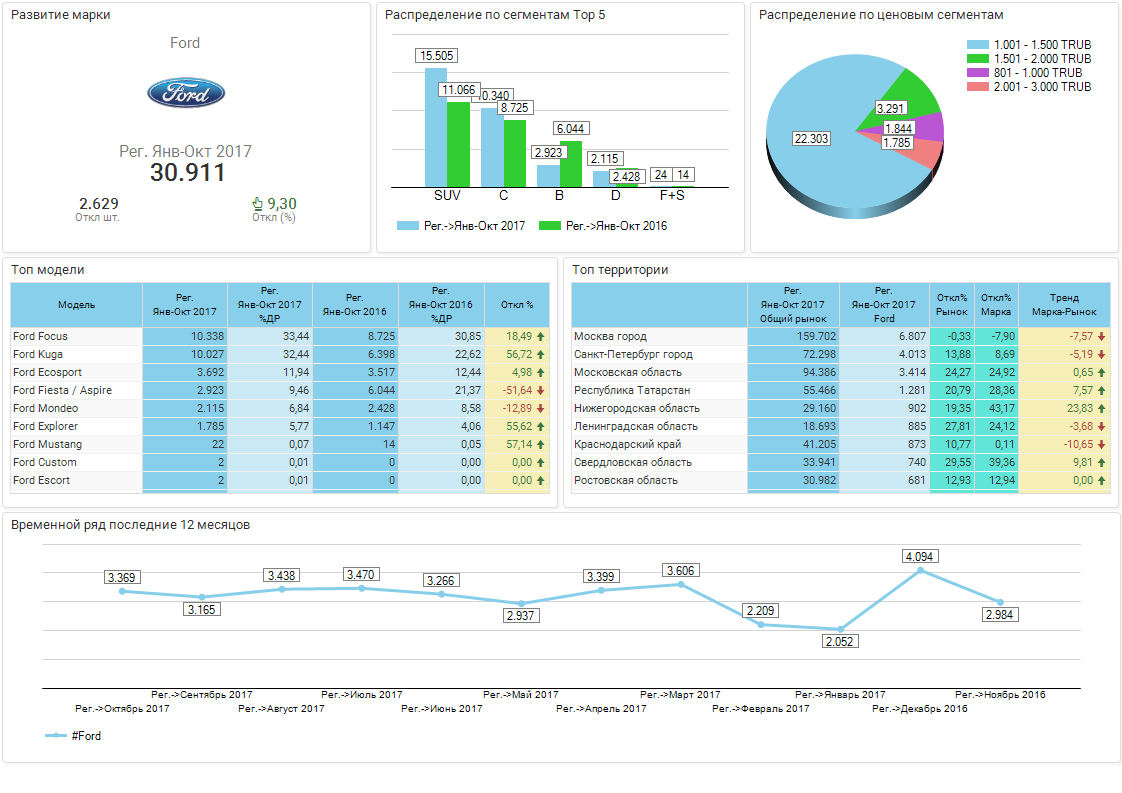Sort models by Откл % column header
Image resolution: width=1122 pixels, height=793 pixels.
point(516,304)
